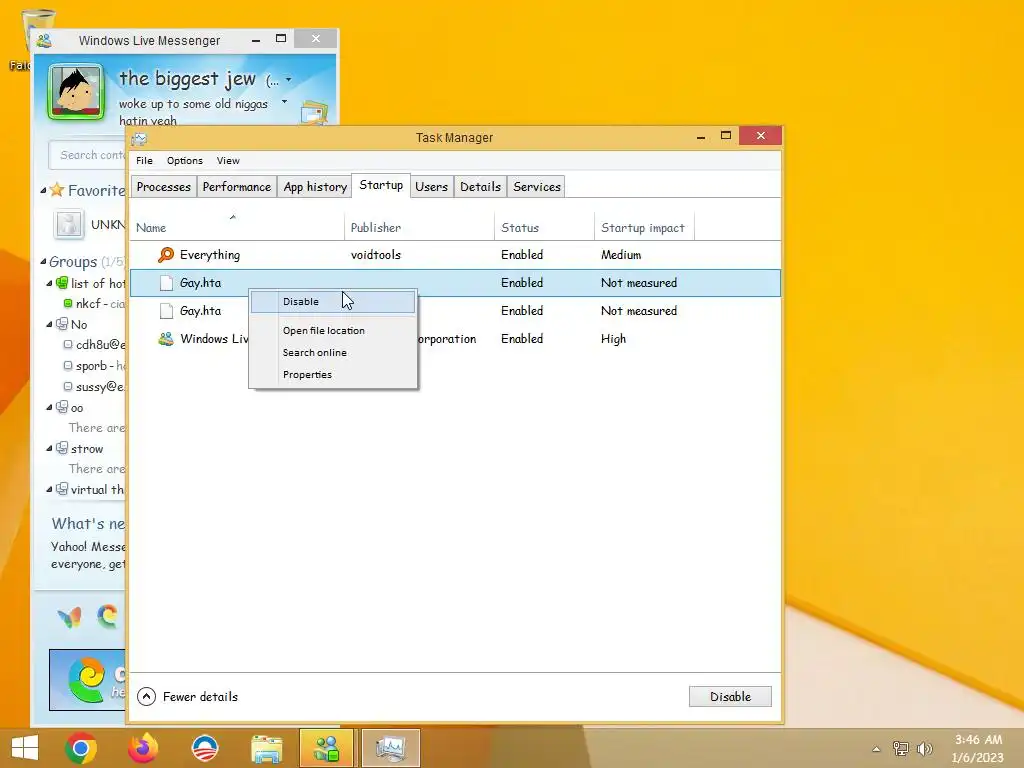Click the Task Manager taskbar icon
The height and width of the screenshot is (768, 1024).
tap(391, 748)
